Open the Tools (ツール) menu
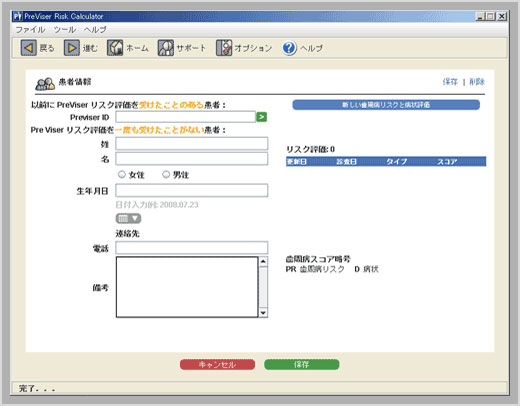This screenshot has height=406, width=520. [65, 30]
